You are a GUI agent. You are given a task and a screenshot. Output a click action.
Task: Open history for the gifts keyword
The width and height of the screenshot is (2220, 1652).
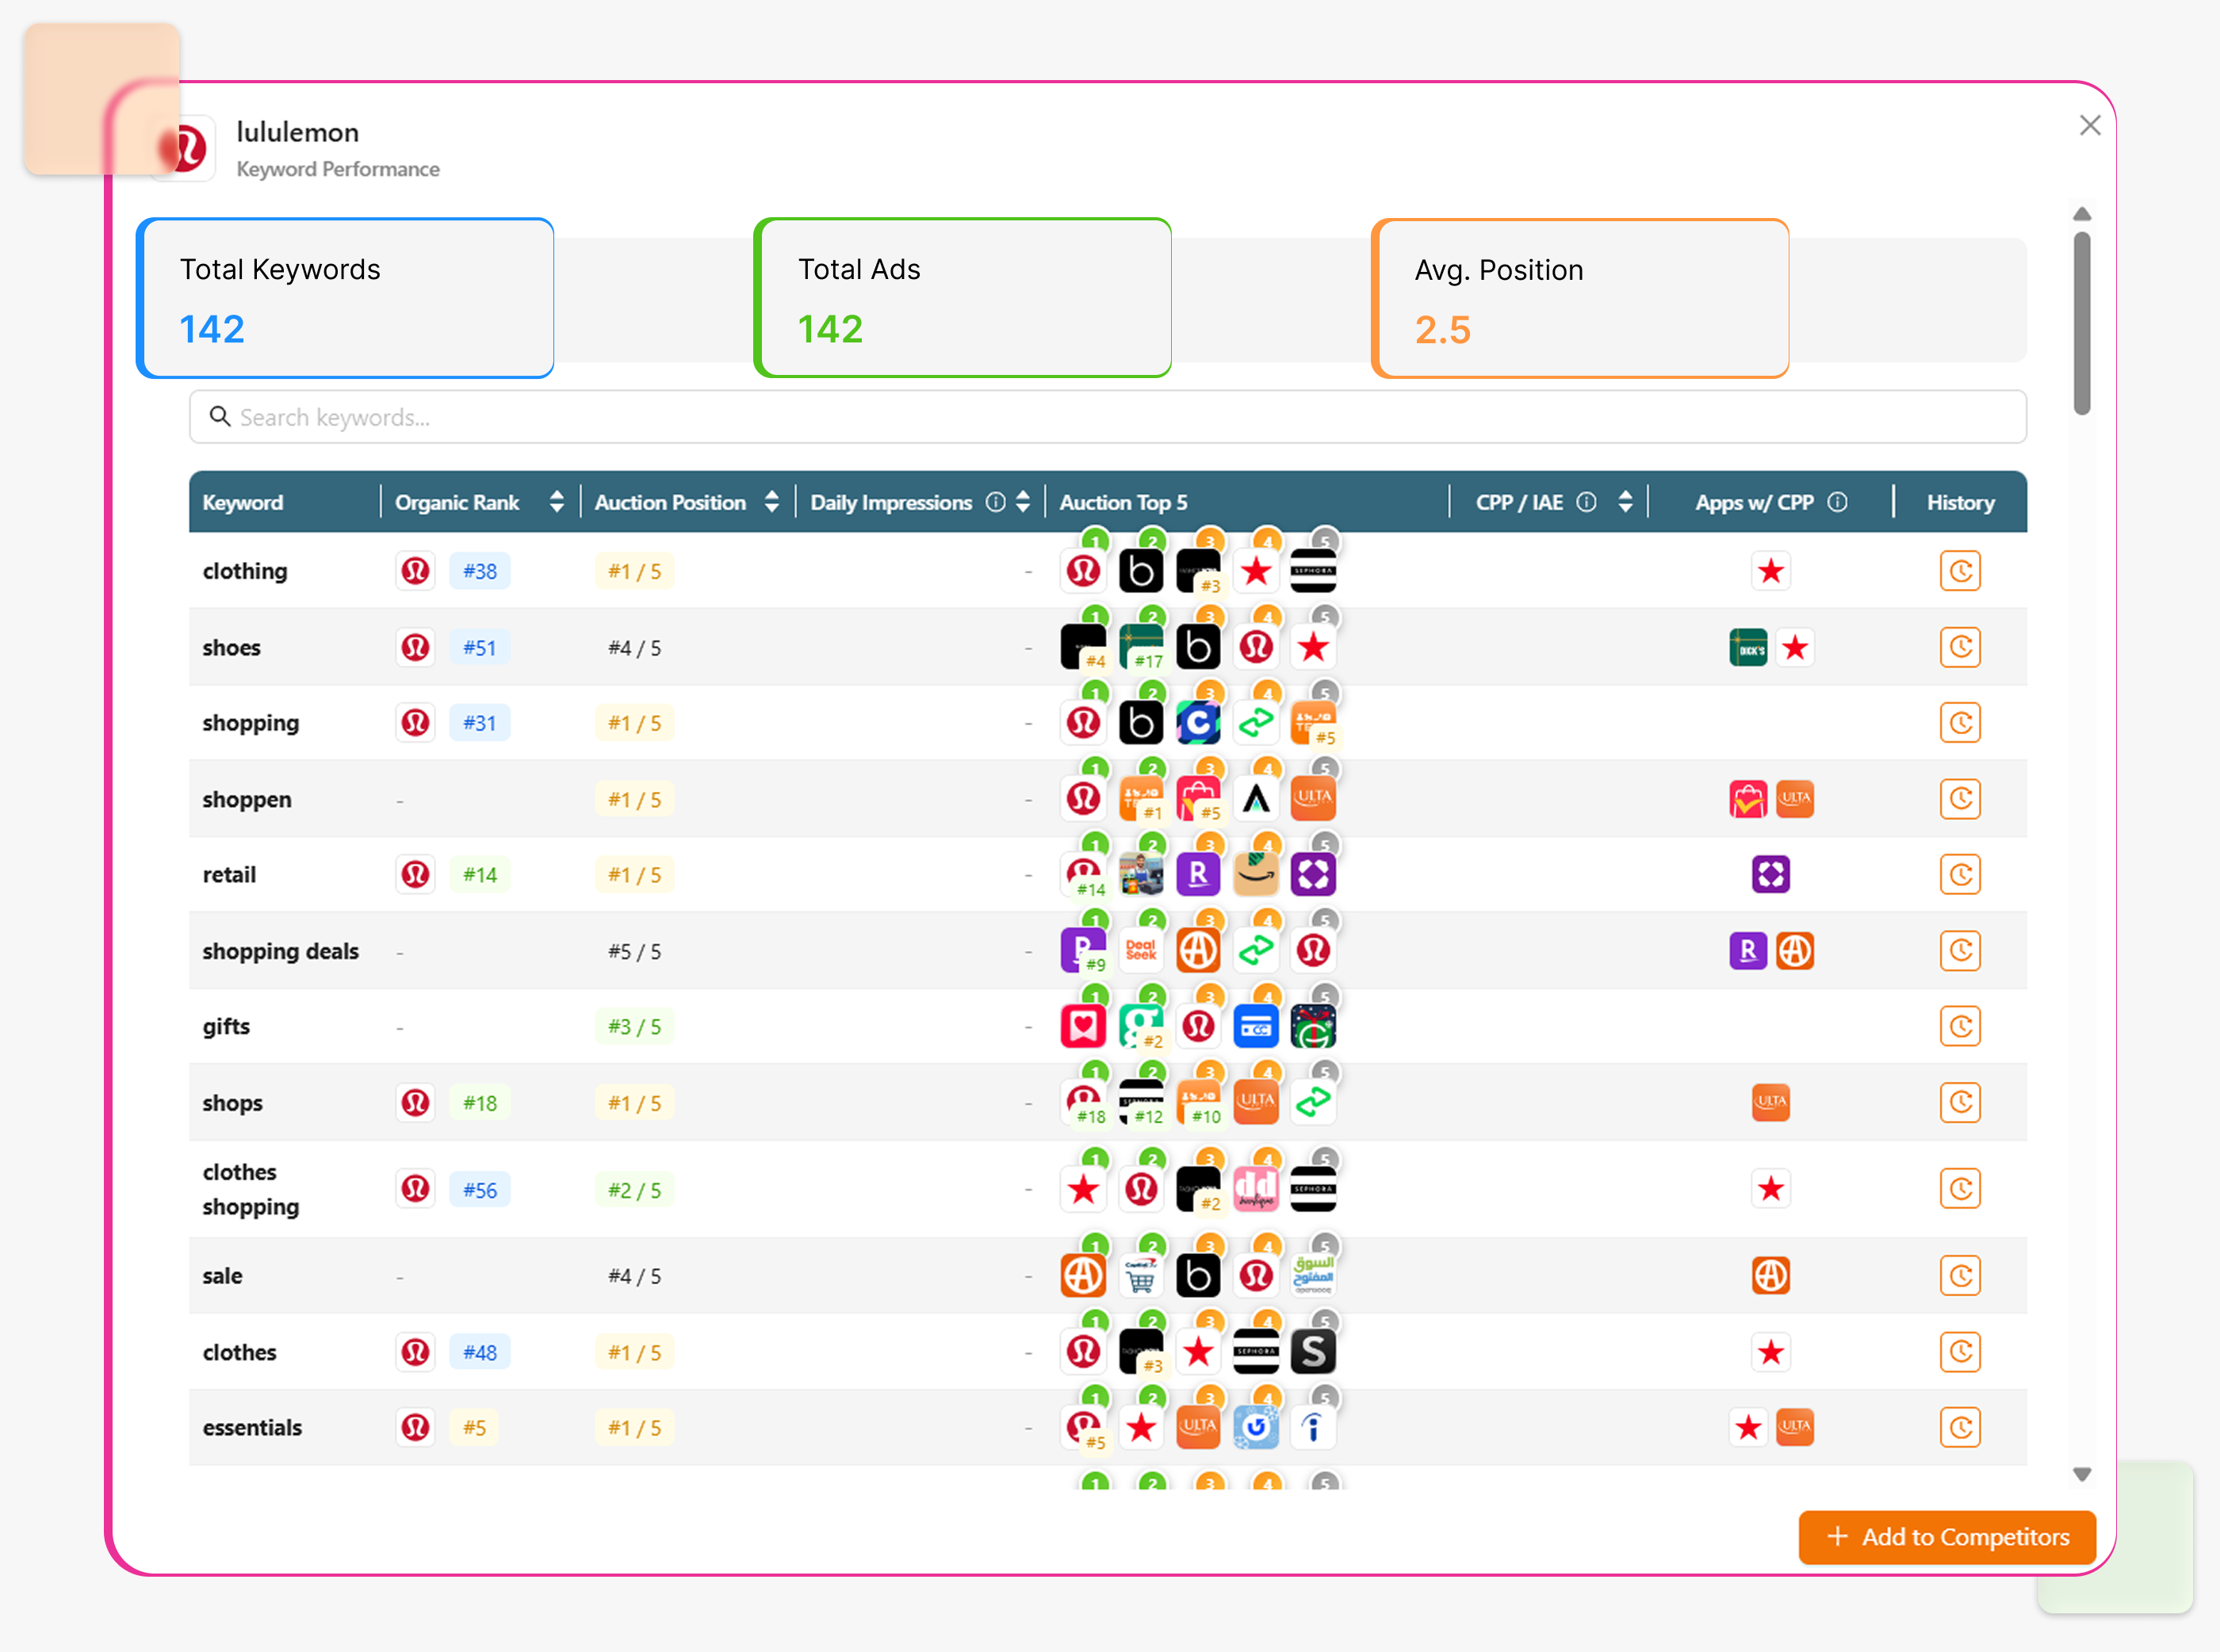pyautogui.click(x=1960, y=1026)
